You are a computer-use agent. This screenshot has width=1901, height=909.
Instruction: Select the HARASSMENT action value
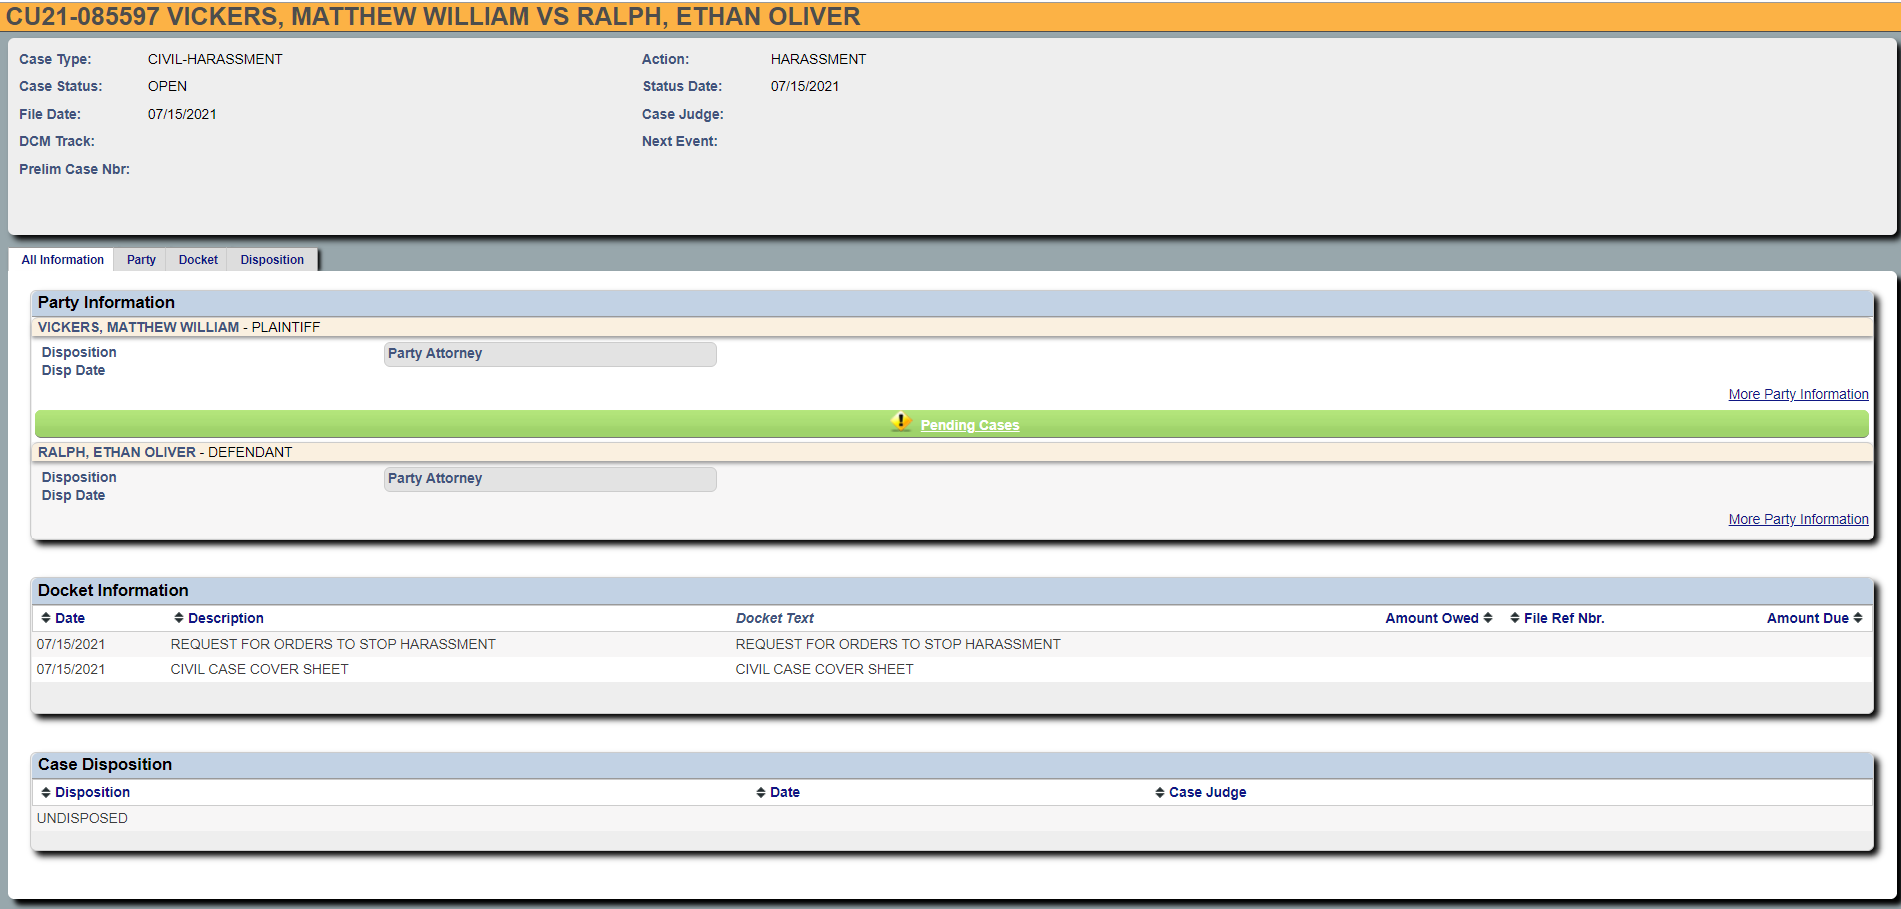[818, 59]
